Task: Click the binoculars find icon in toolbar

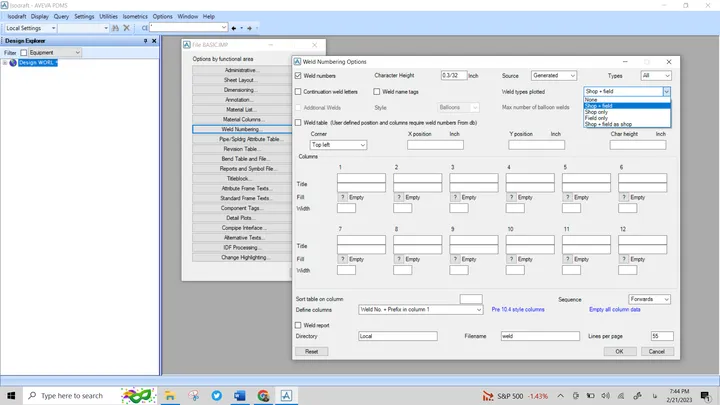Action: tap(115, 28)
